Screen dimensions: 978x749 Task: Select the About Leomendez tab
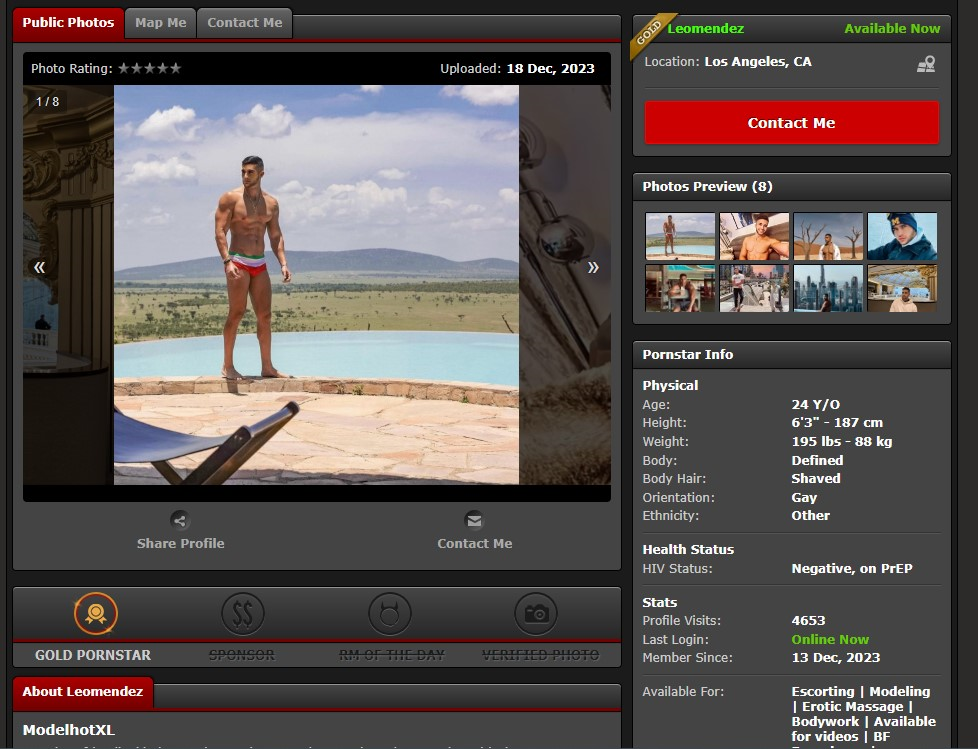[x=82, y=692]
